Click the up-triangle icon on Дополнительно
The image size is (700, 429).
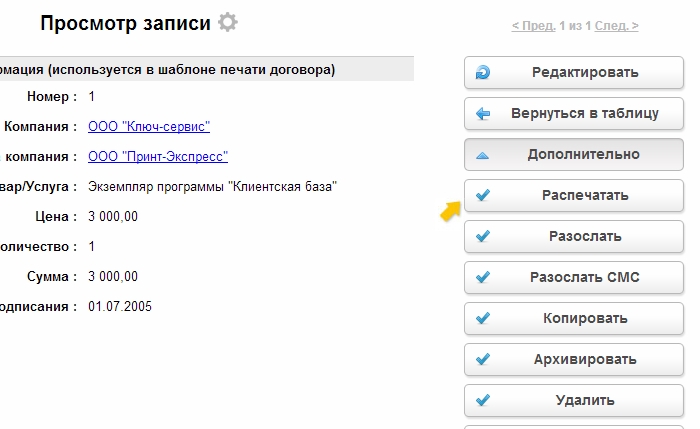(484, 156)
